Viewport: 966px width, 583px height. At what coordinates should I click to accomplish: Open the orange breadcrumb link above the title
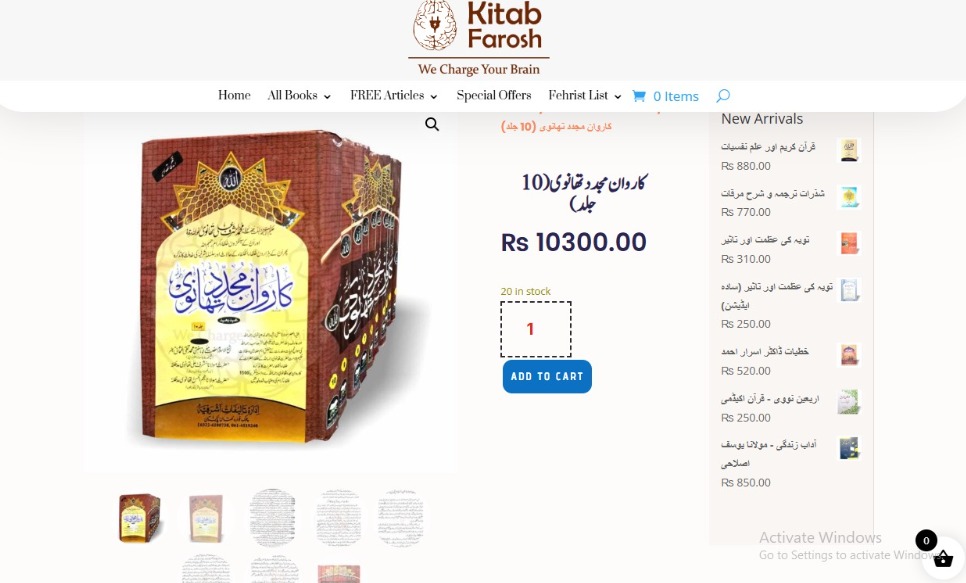click(x=556, y=126)
